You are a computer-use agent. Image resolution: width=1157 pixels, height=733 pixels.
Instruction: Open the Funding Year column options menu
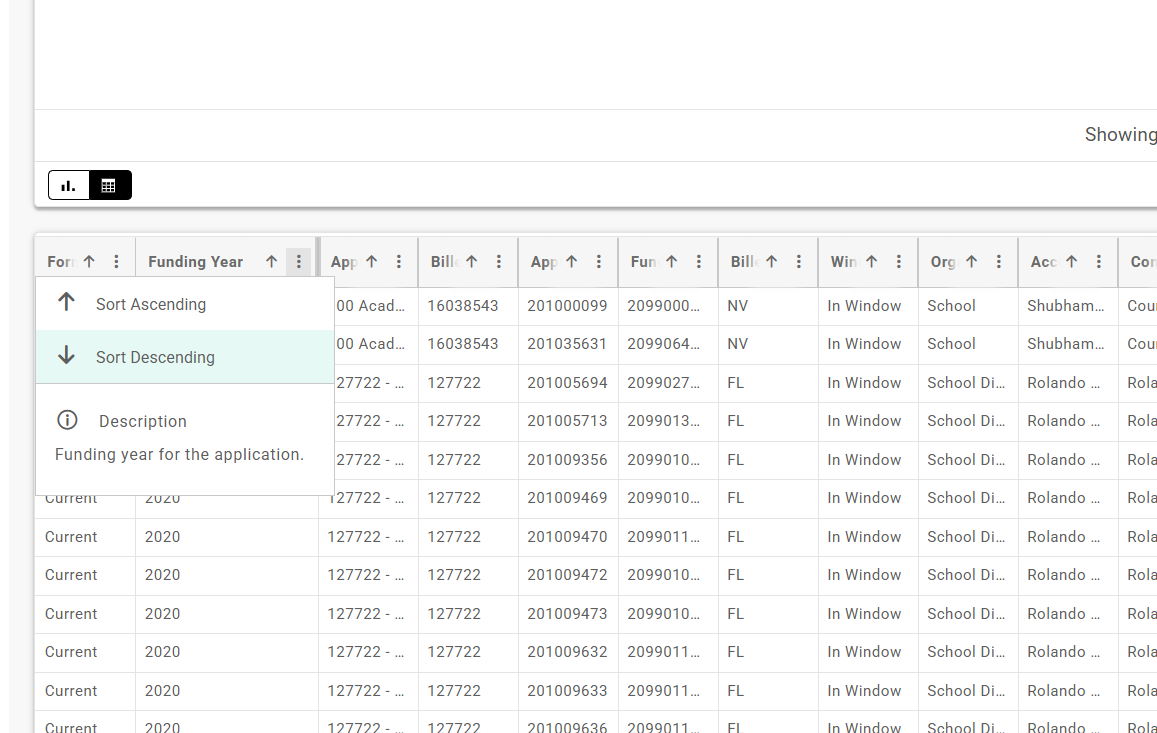click(298, 262)
